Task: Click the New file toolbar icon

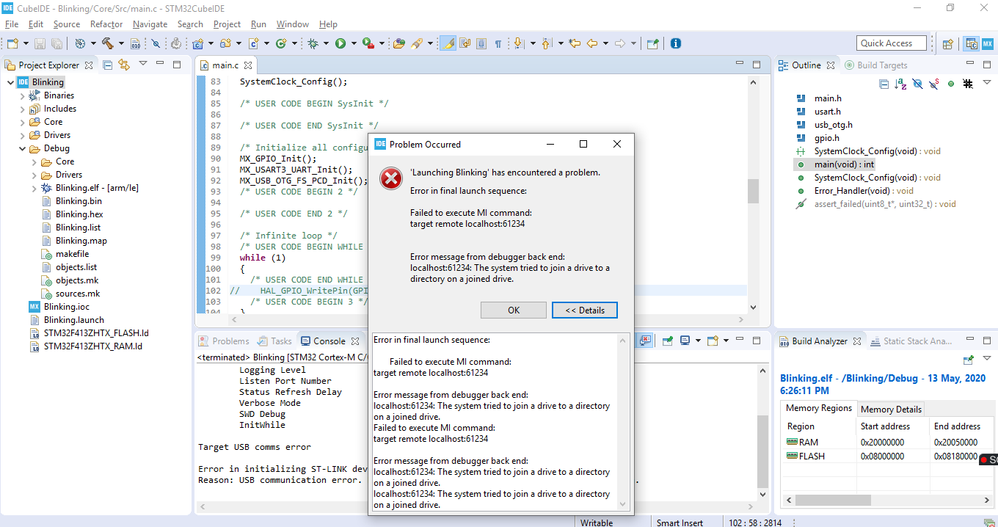Action: point(12,43)
